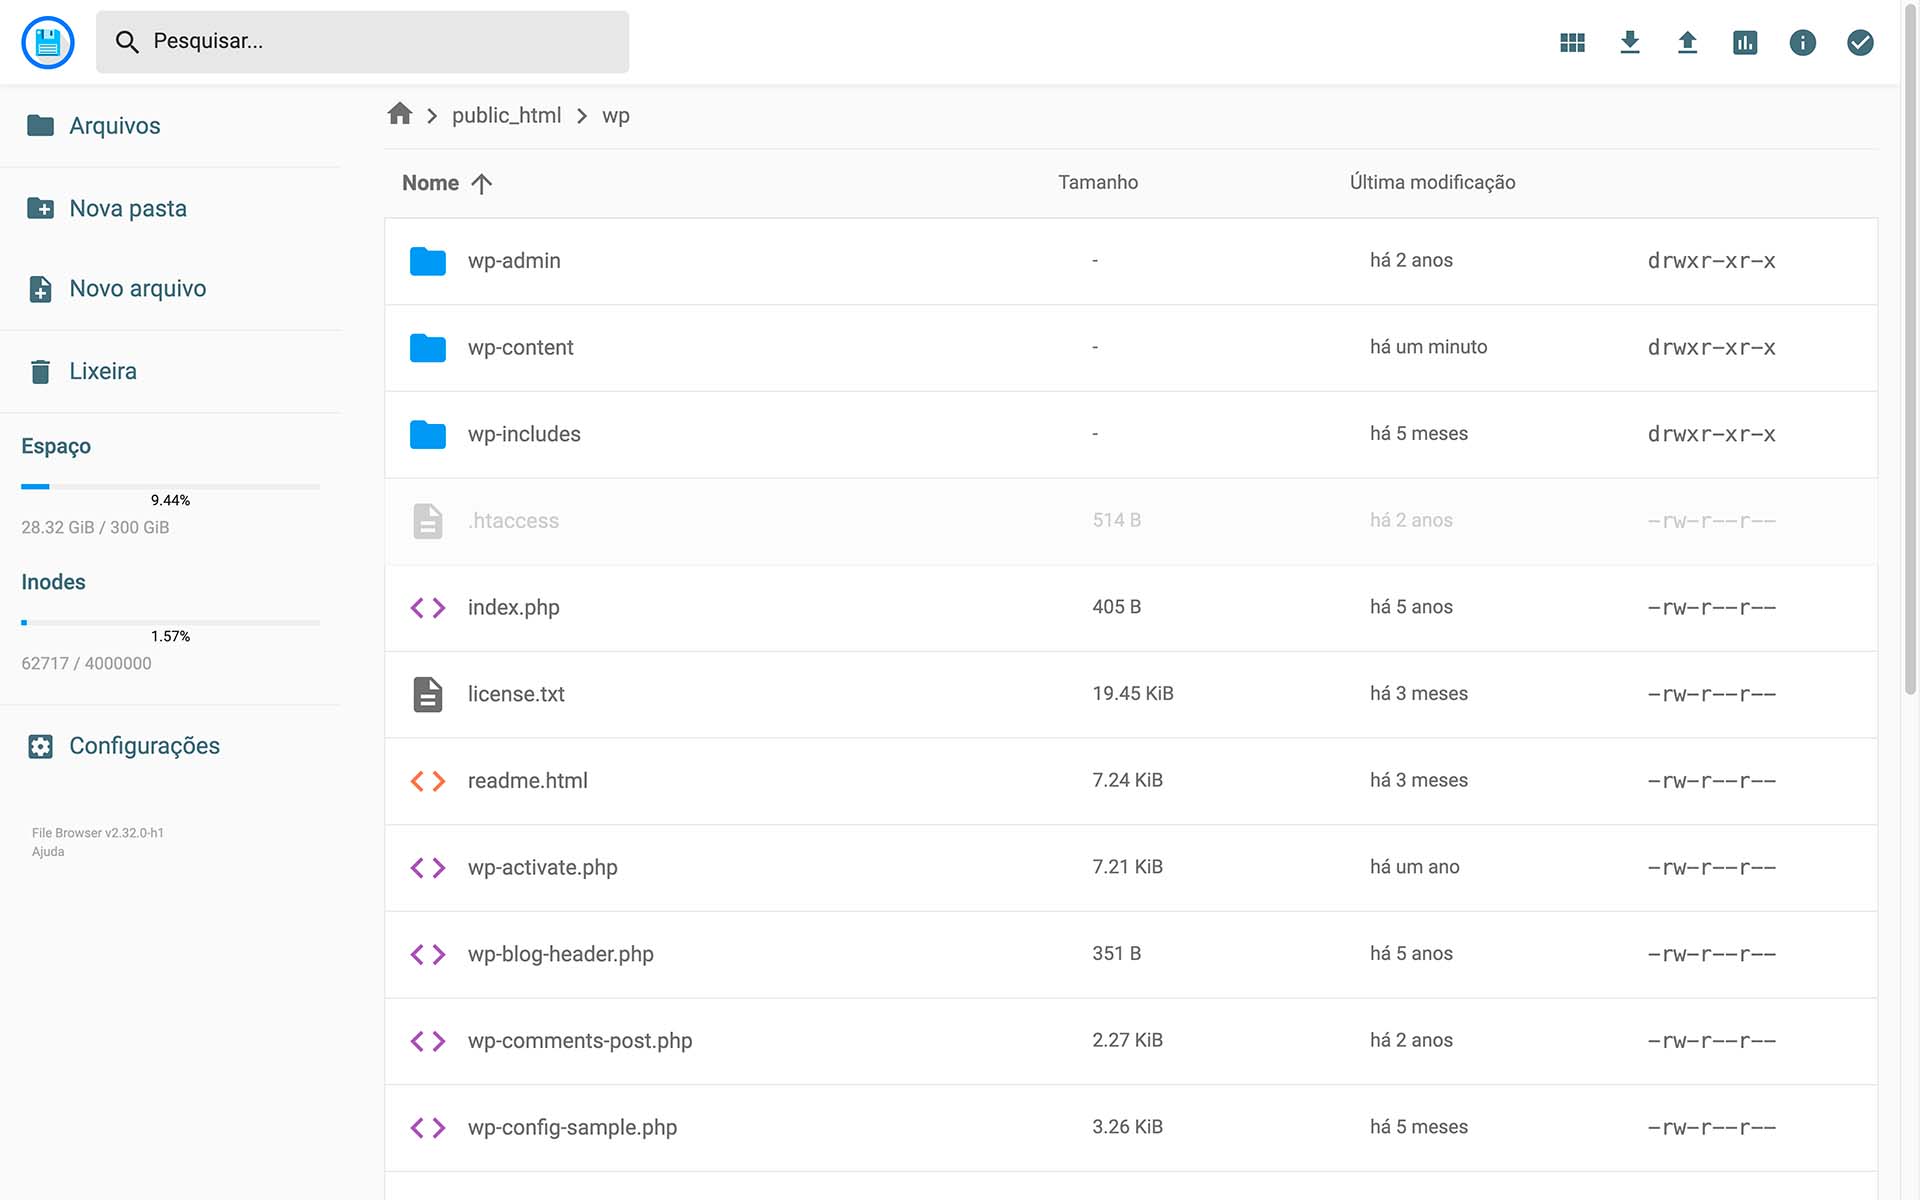This screenshot has width=1920, height=1200.
Task: Switch to grid view mode icon
Action: [x=1572, y=42]
